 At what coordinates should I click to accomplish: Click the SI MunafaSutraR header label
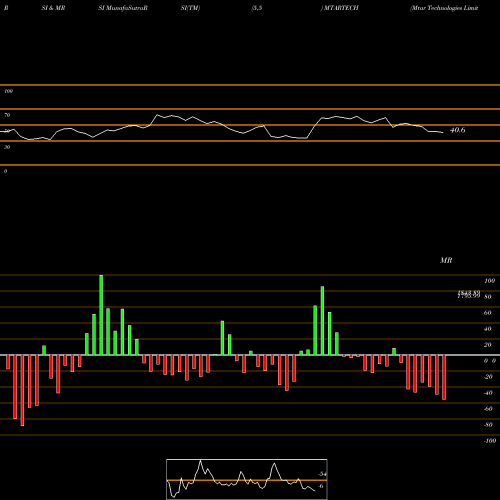tap(123, 8)
